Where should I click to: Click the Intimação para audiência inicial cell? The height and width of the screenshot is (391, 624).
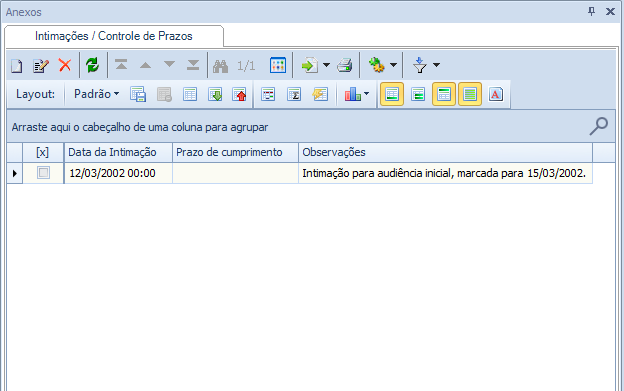pyautogui.click(x=446, y=173)
